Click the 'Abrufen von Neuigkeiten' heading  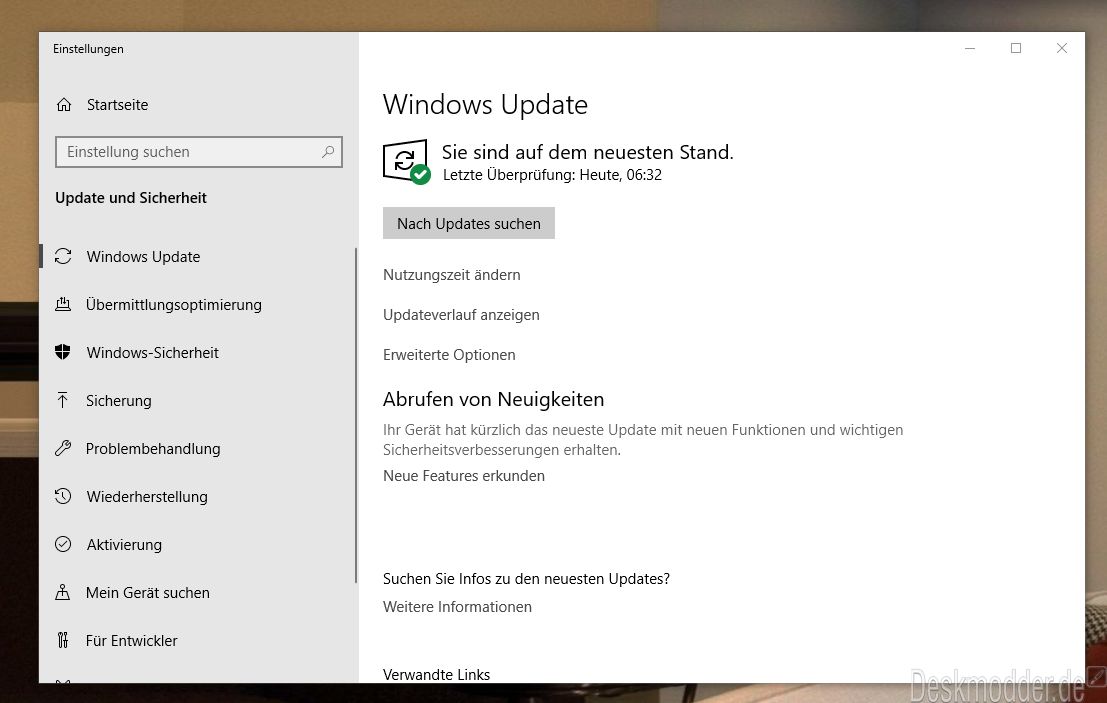tap(493, 399)
